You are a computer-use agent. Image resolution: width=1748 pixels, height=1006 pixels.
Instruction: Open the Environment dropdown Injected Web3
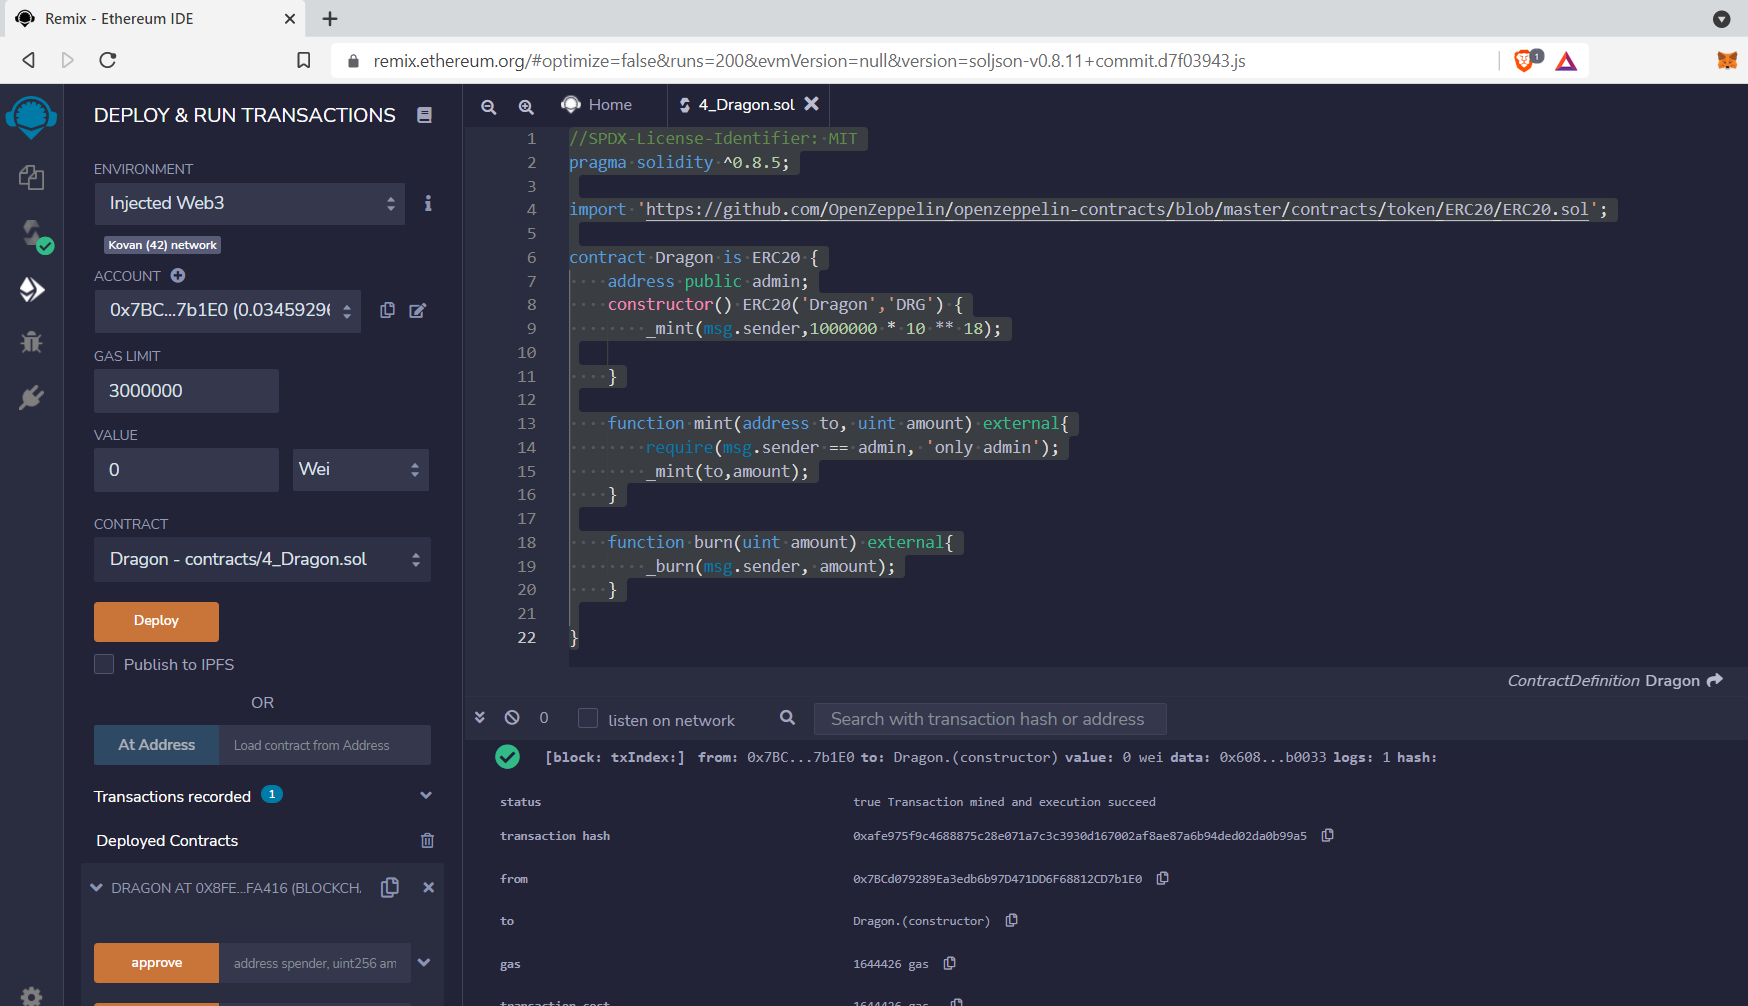click(250, 203)
